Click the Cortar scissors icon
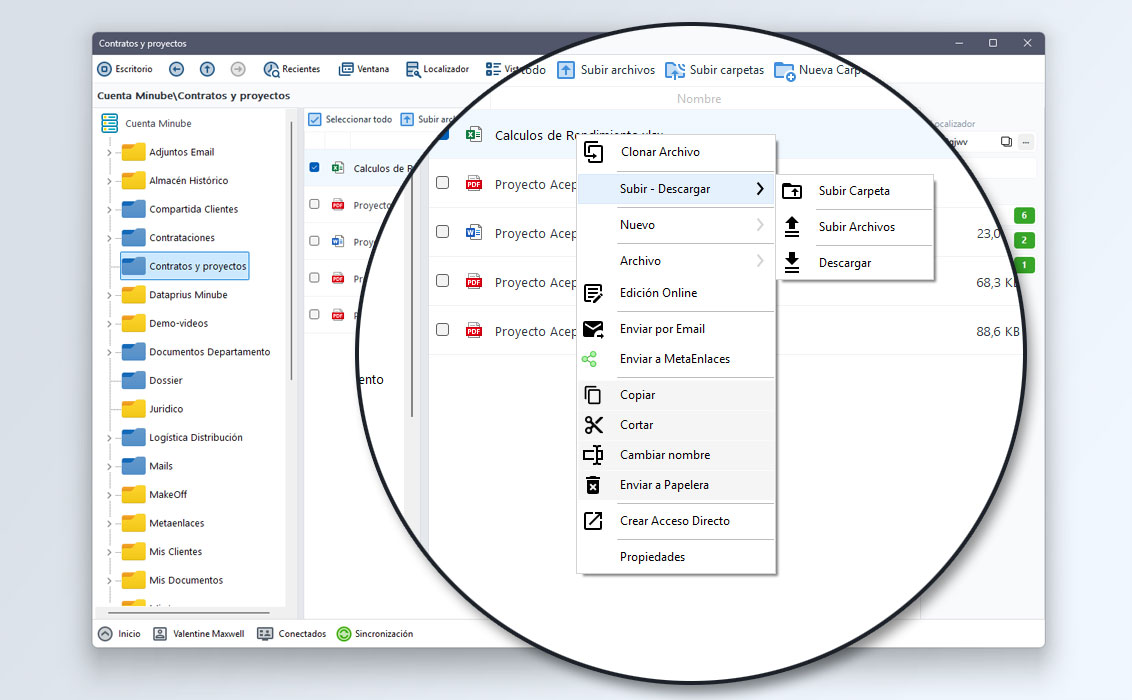1132x700 pixels. click(593, 425)
